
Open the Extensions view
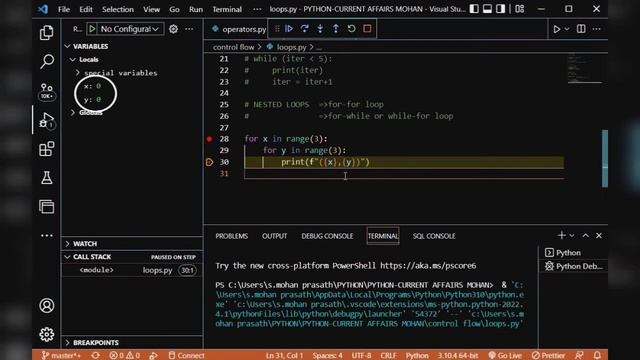(47, 149)
